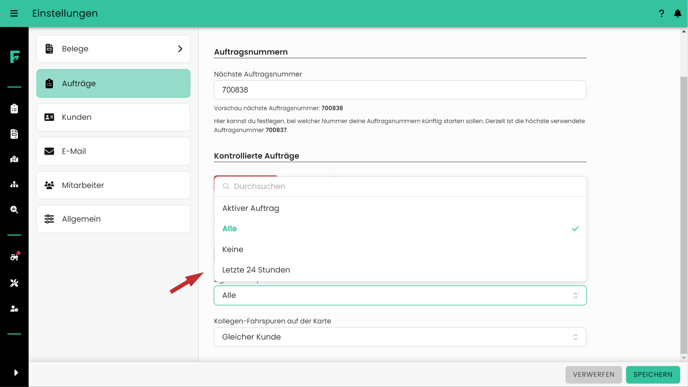688x387 pixels.
Task: Click the Belege document icon
Action: click(49, 49)
